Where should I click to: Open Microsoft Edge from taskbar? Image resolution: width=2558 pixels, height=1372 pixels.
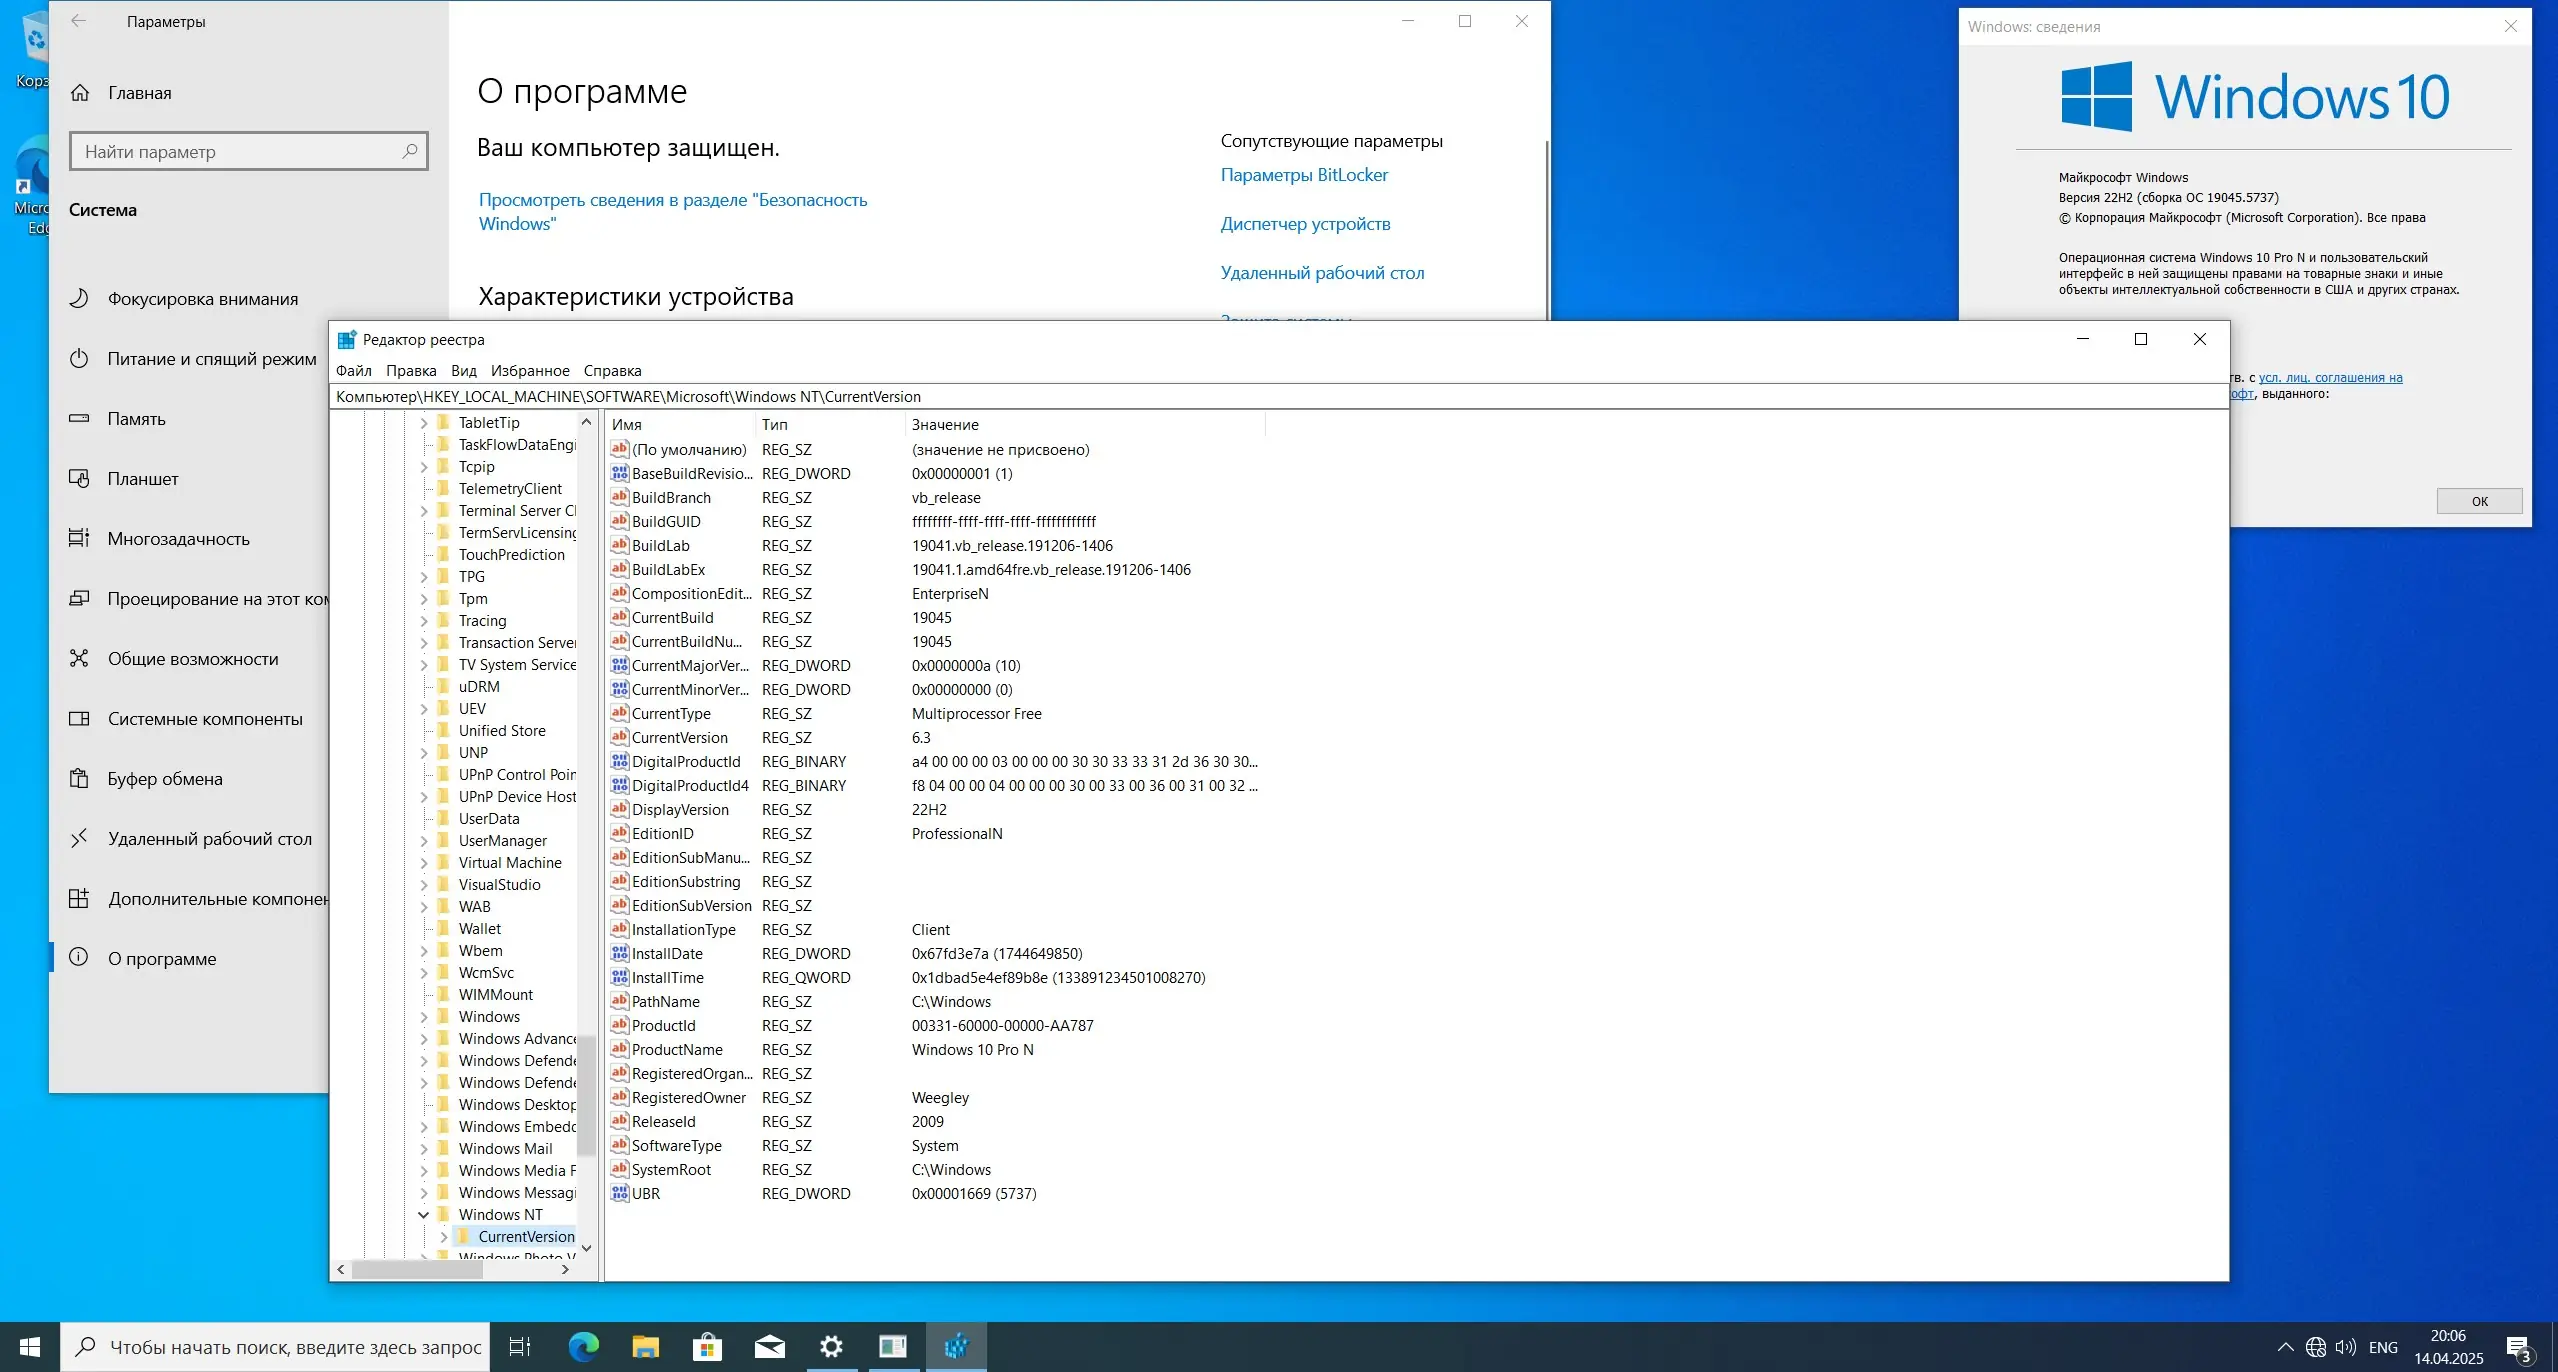583,1347
